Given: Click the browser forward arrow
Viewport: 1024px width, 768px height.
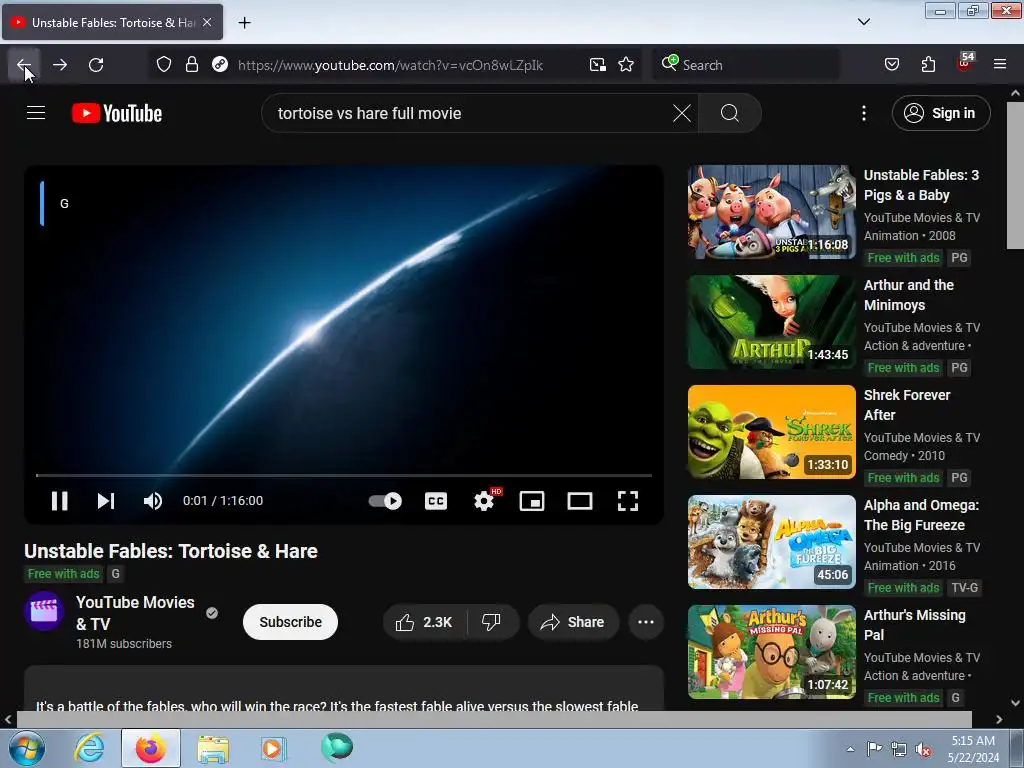Looking at the screenshot, I should pyautogui.click(x=60, y=65).
